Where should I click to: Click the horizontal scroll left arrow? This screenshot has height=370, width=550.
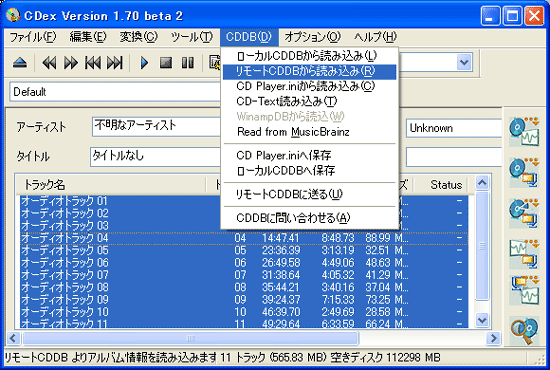tap(13, 338)
